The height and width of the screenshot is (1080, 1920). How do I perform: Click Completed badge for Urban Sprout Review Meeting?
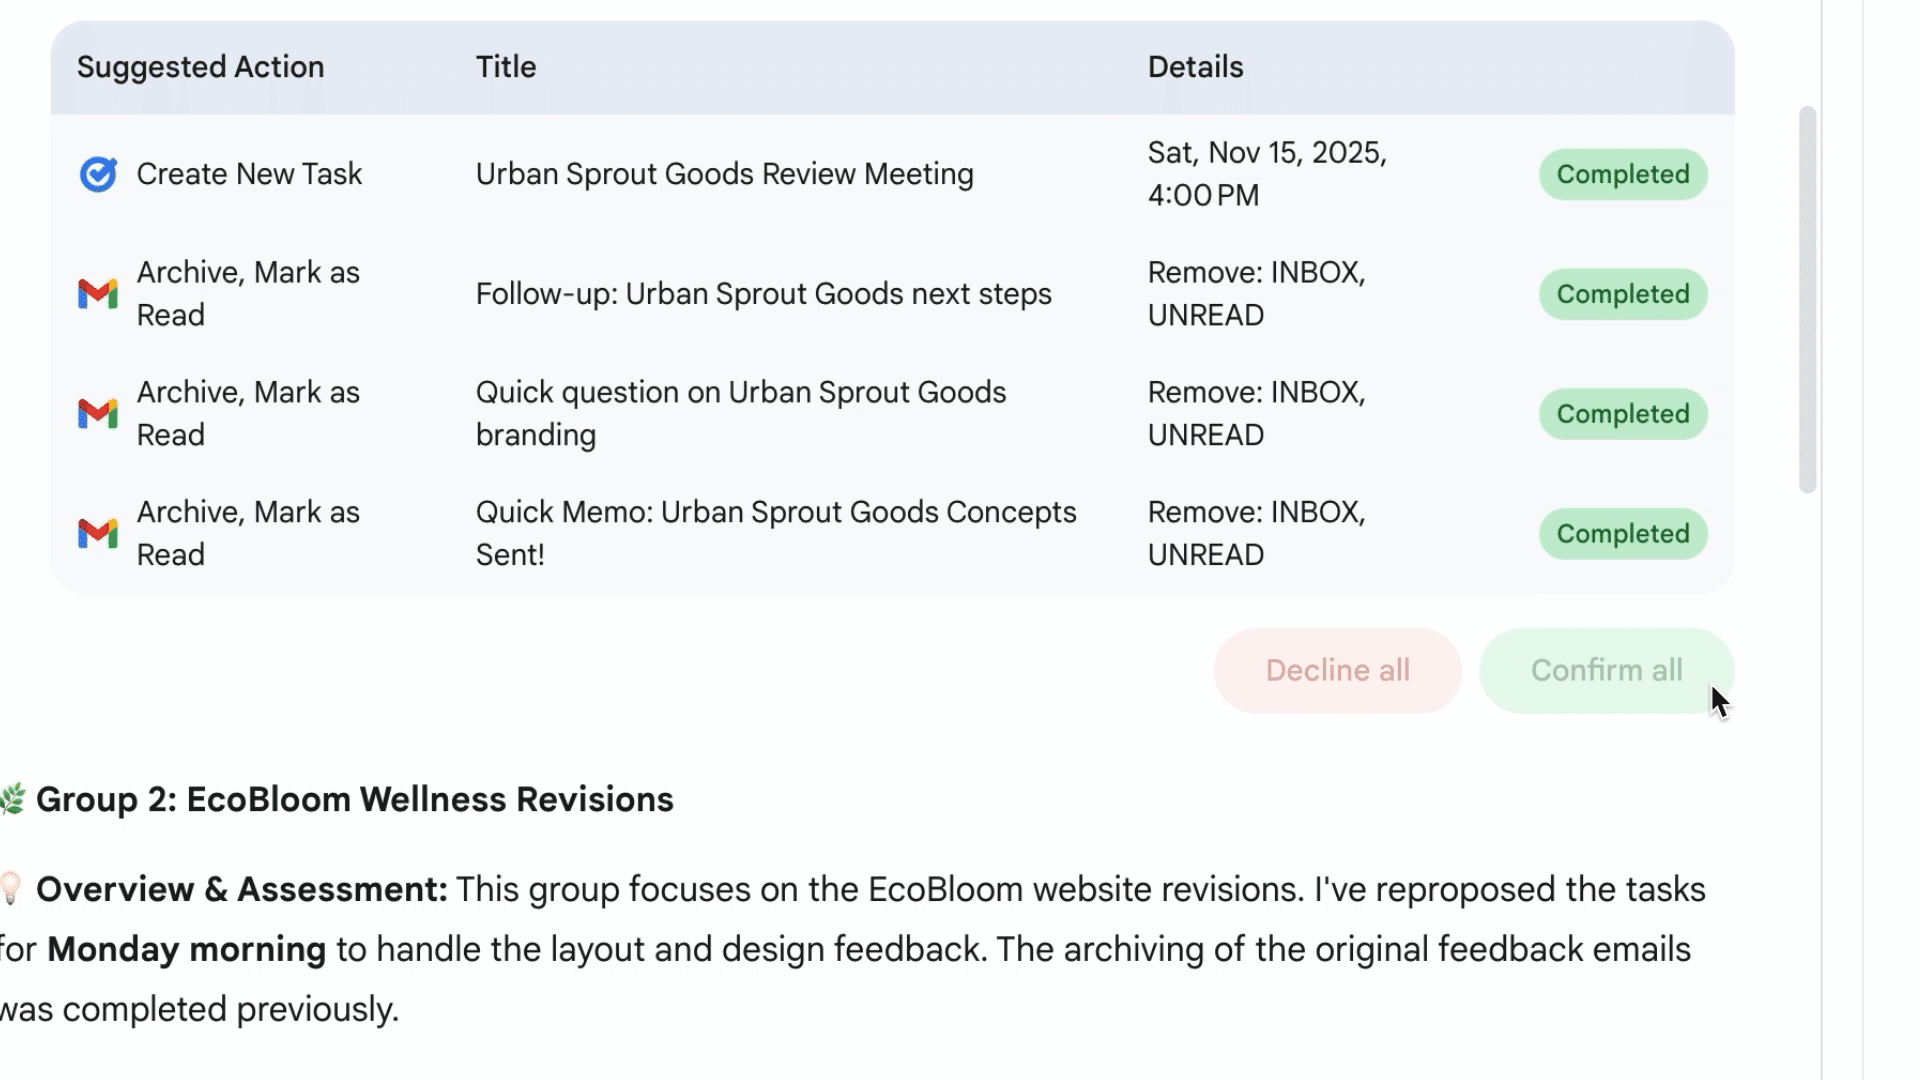click(1622, 174)
